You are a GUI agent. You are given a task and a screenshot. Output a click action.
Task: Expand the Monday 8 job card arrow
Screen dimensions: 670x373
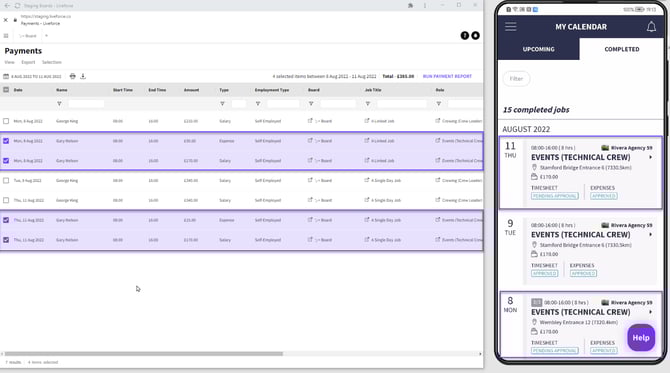pos(650,312)
